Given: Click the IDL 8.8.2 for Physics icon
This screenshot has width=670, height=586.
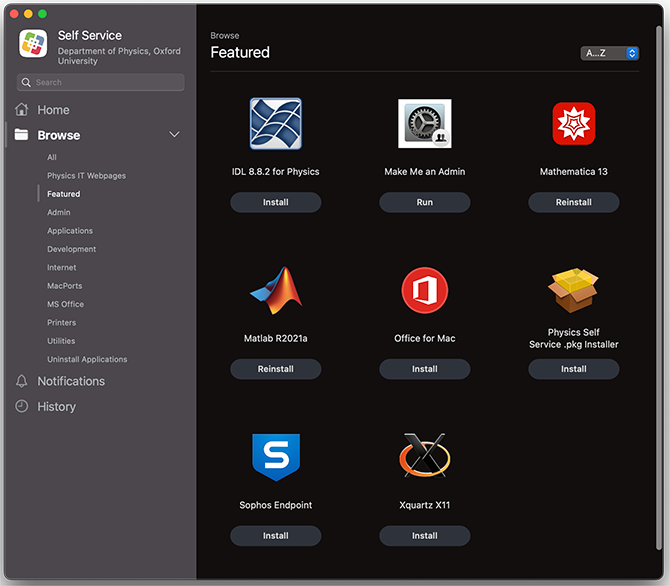Looking at the screenshot, I should tap(275, 124).
